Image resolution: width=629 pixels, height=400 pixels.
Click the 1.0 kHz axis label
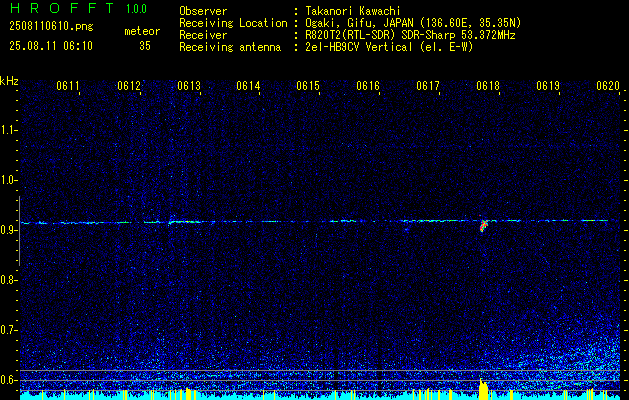tap(8, 180)
